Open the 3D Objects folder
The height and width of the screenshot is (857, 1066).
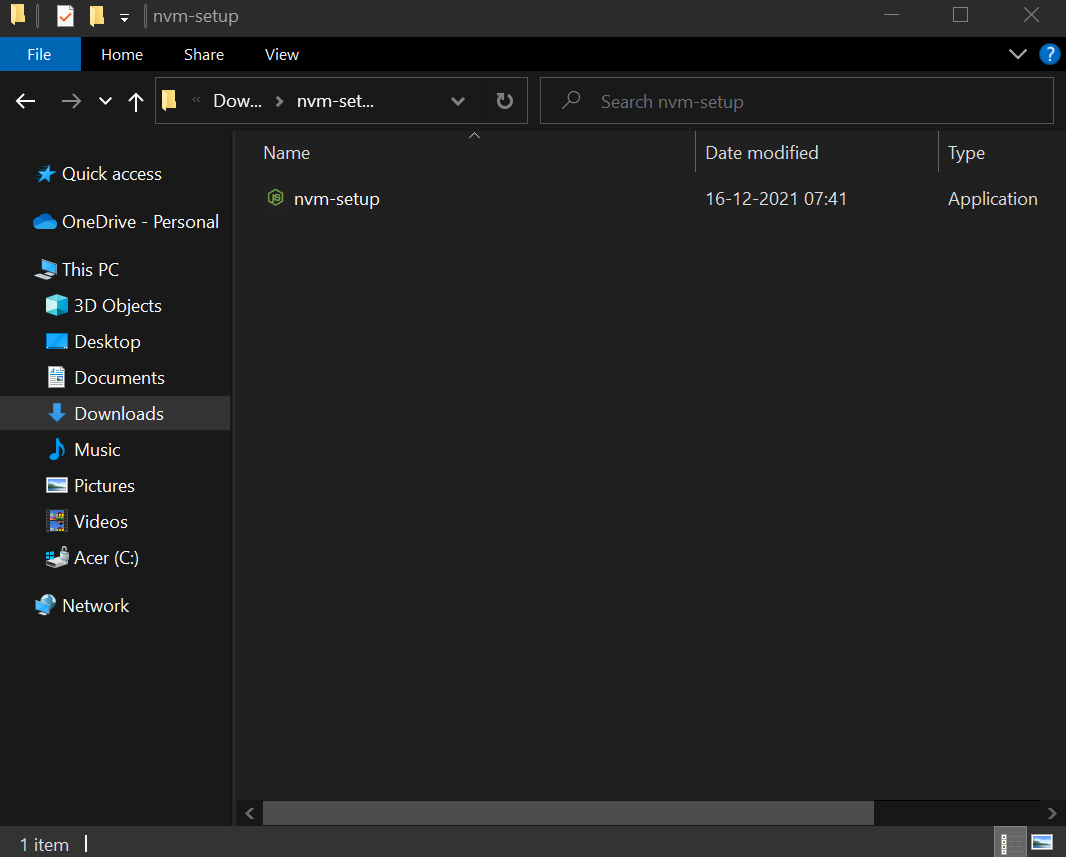118,305
